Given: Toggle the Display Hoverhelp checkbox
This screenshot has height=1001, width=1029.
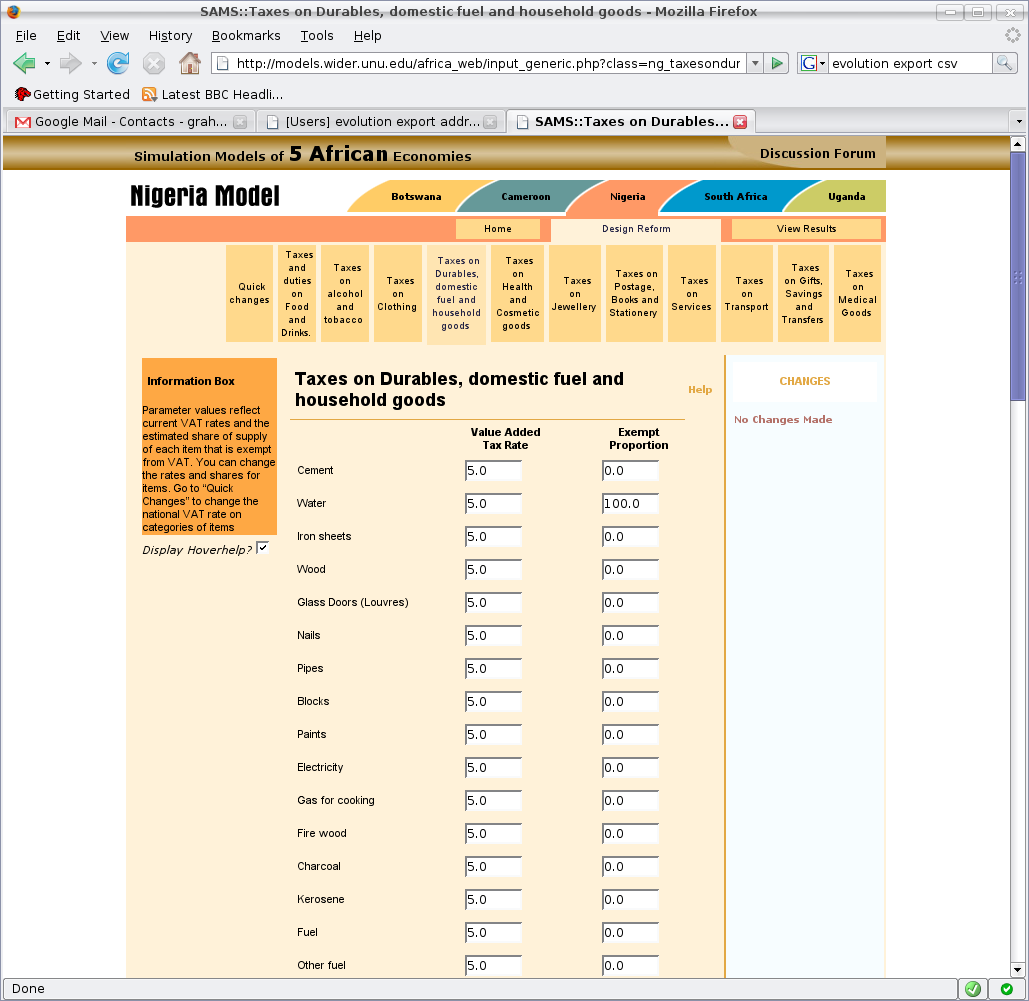Looking at the screenshot, I should click(x=262, y=548).
